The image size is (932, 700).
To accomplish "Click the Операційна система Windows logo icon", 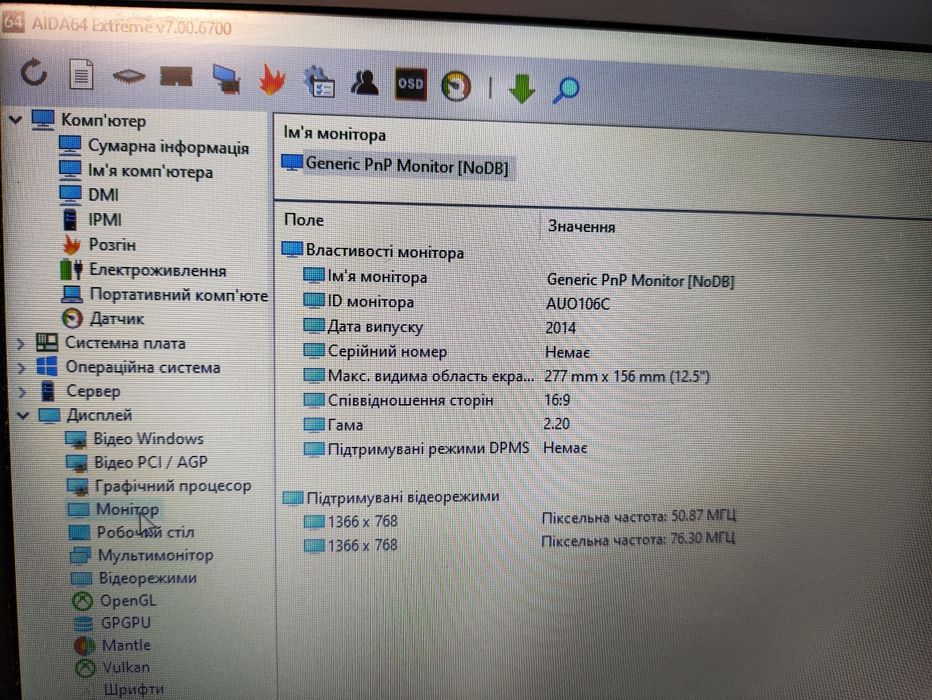I will coord(47,366).
